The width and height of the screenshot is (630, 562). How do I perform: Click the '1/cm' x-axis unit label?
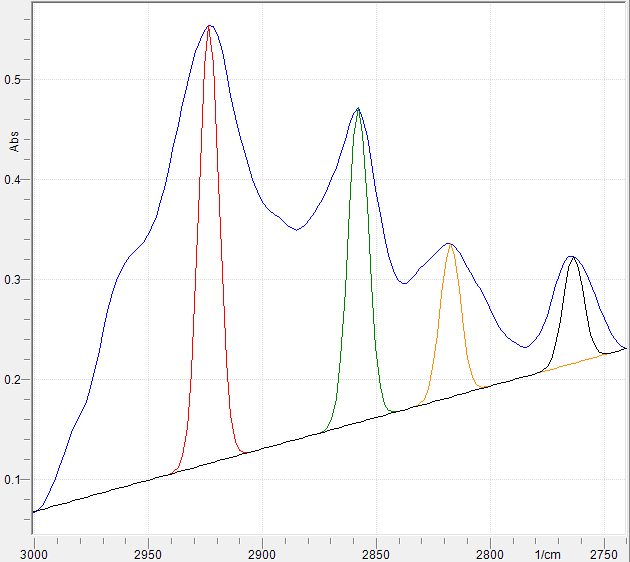tap(548, 553)
